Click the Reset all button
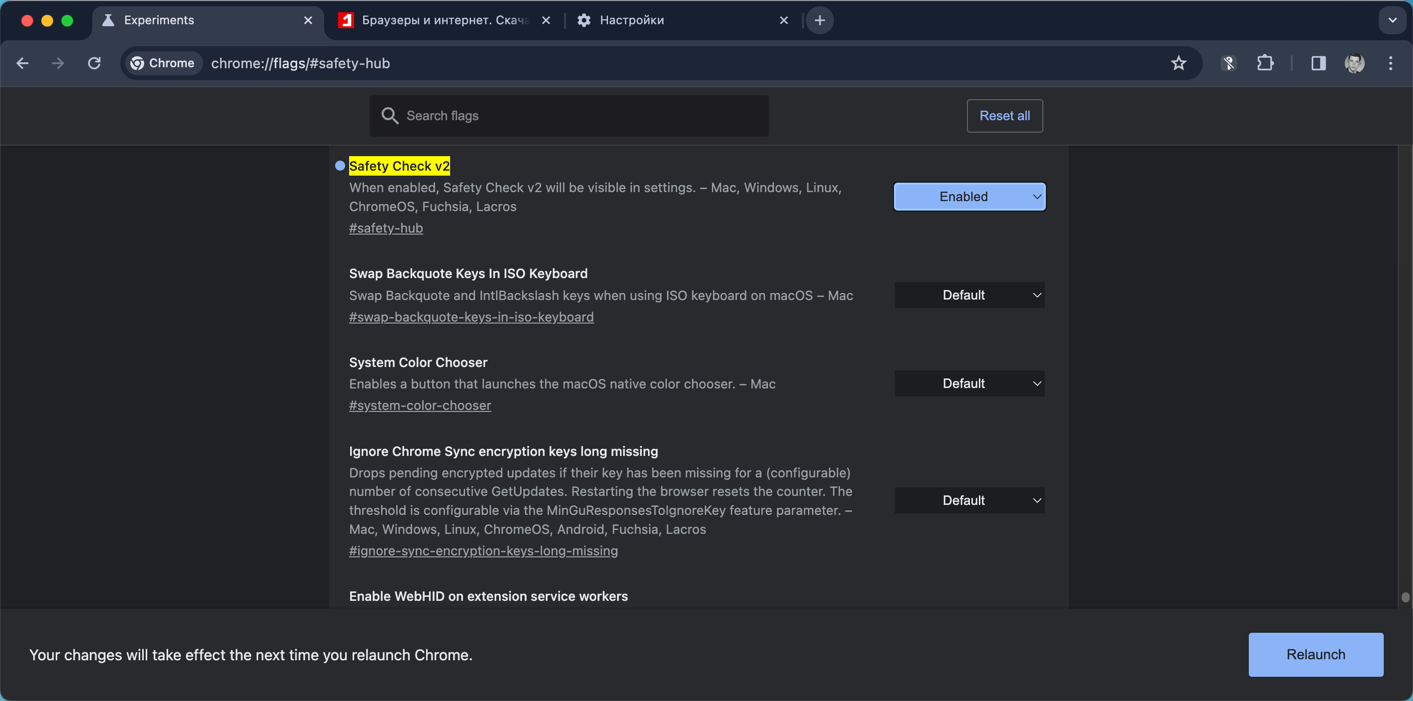Image resolution: width=1413 pixels, height=701 pixels. tap(1004, 116)
